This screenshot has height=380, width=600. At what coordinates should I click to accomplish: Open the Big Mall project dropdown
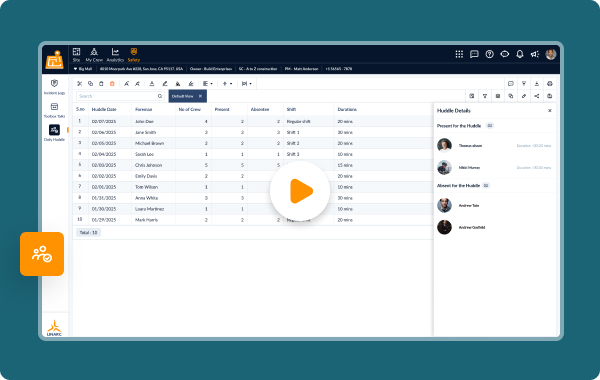pyautogui.click(x=83, y=69)
